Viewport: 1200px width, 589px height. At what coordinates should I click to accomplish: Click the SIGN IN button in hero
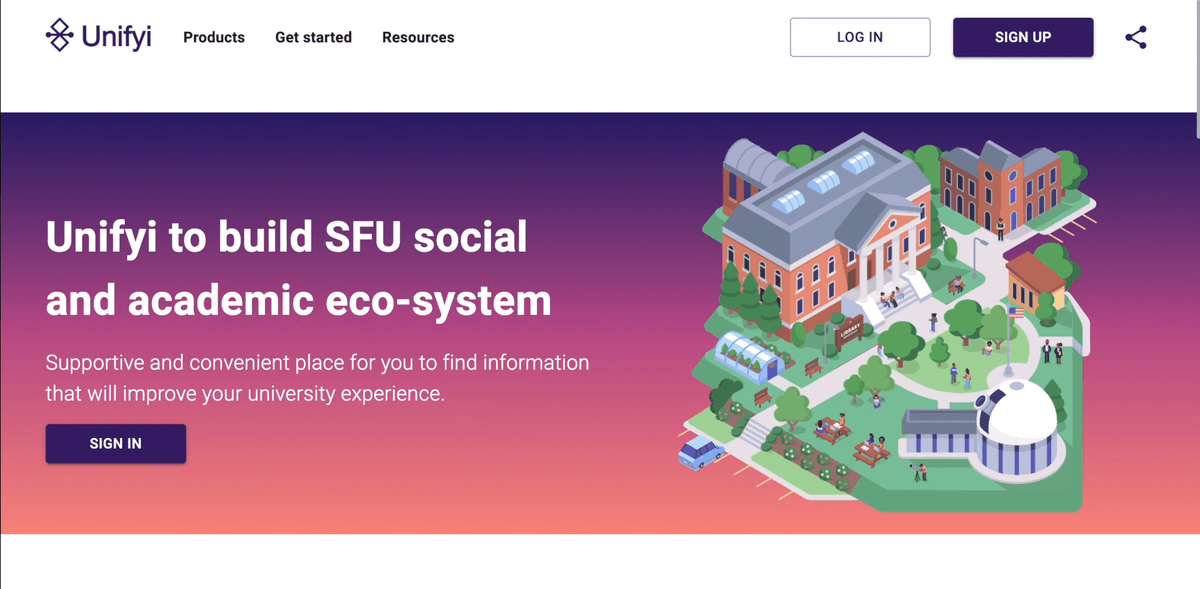[x=116, y=444]
